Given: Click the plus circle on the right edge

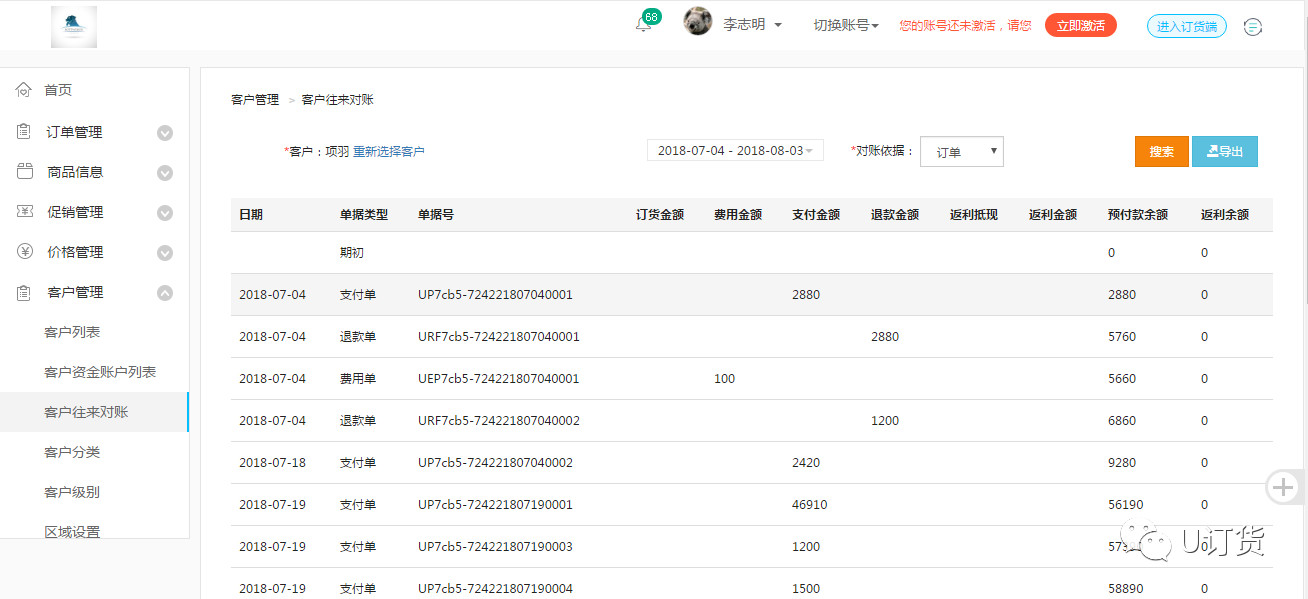Looking at the screenshot, I should 1283,487.
